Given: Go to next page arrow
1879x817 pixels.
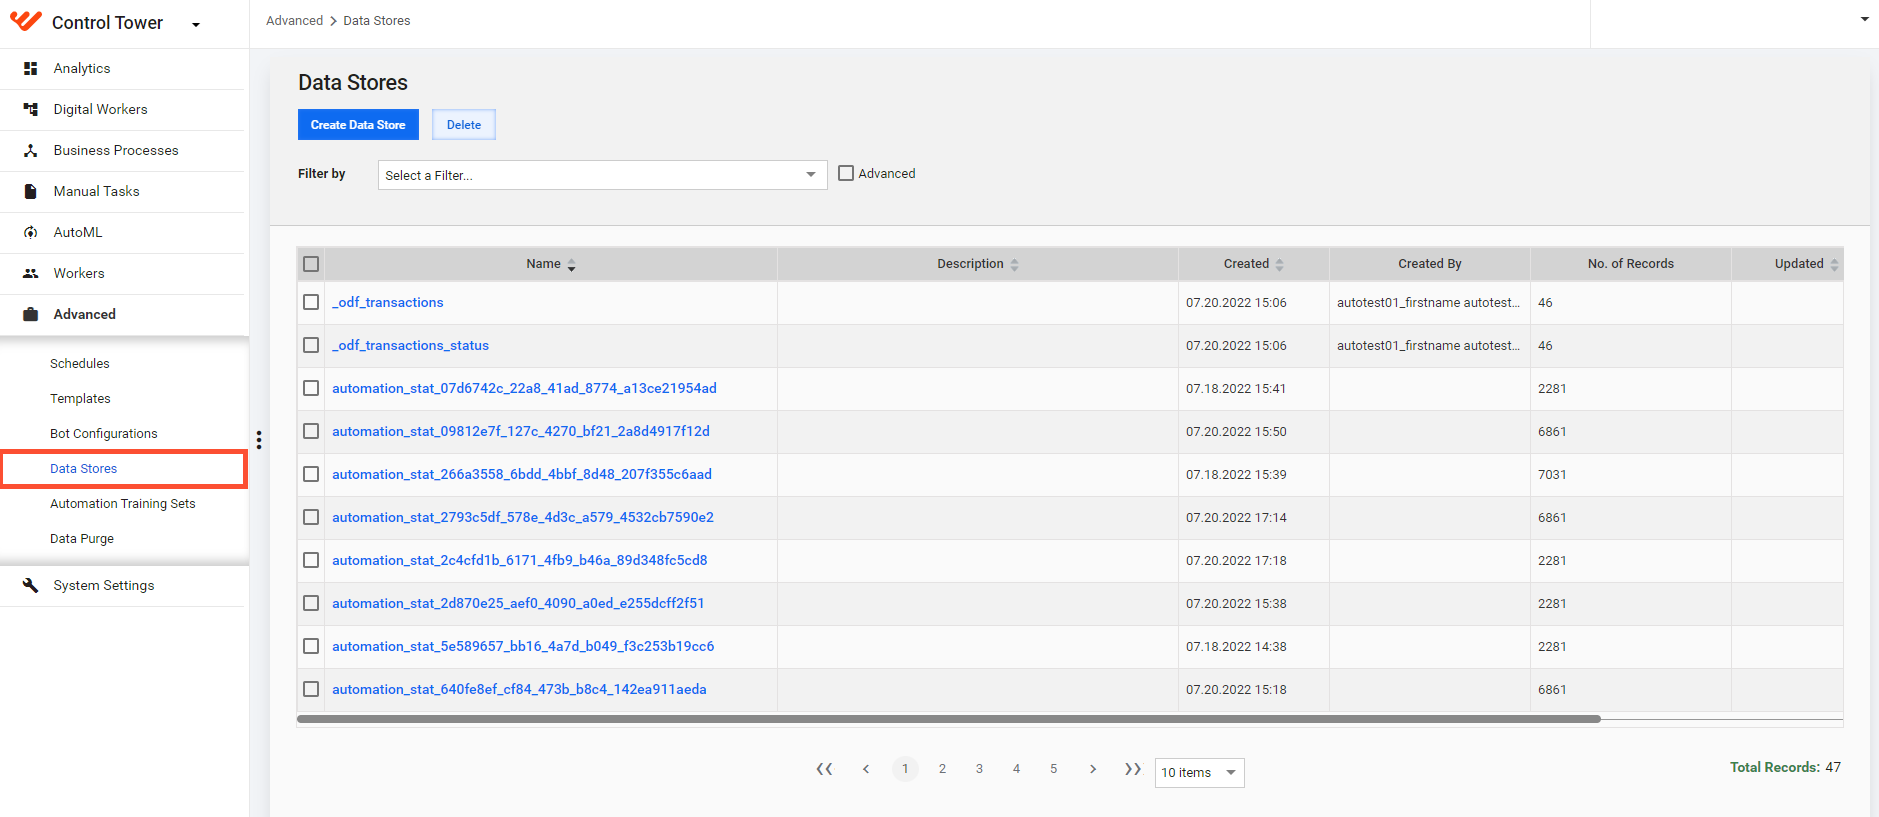Looking at the screenshot, I should click(1093, 769).
